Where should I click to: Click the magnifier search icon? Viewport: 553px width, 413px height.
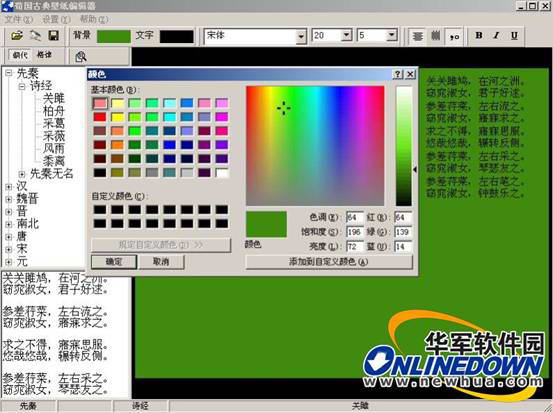point(81,56)
